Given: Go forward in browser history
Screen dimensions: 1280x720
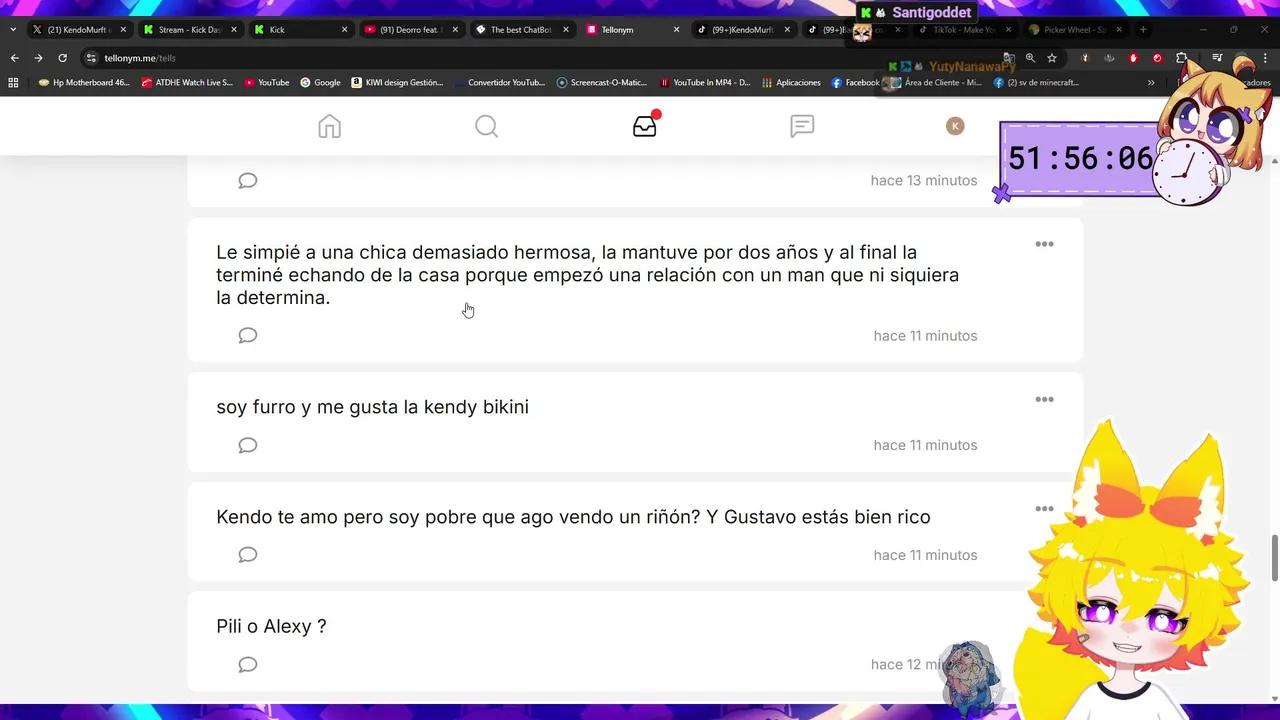Looking at the screenshot, I should (38, 58).
